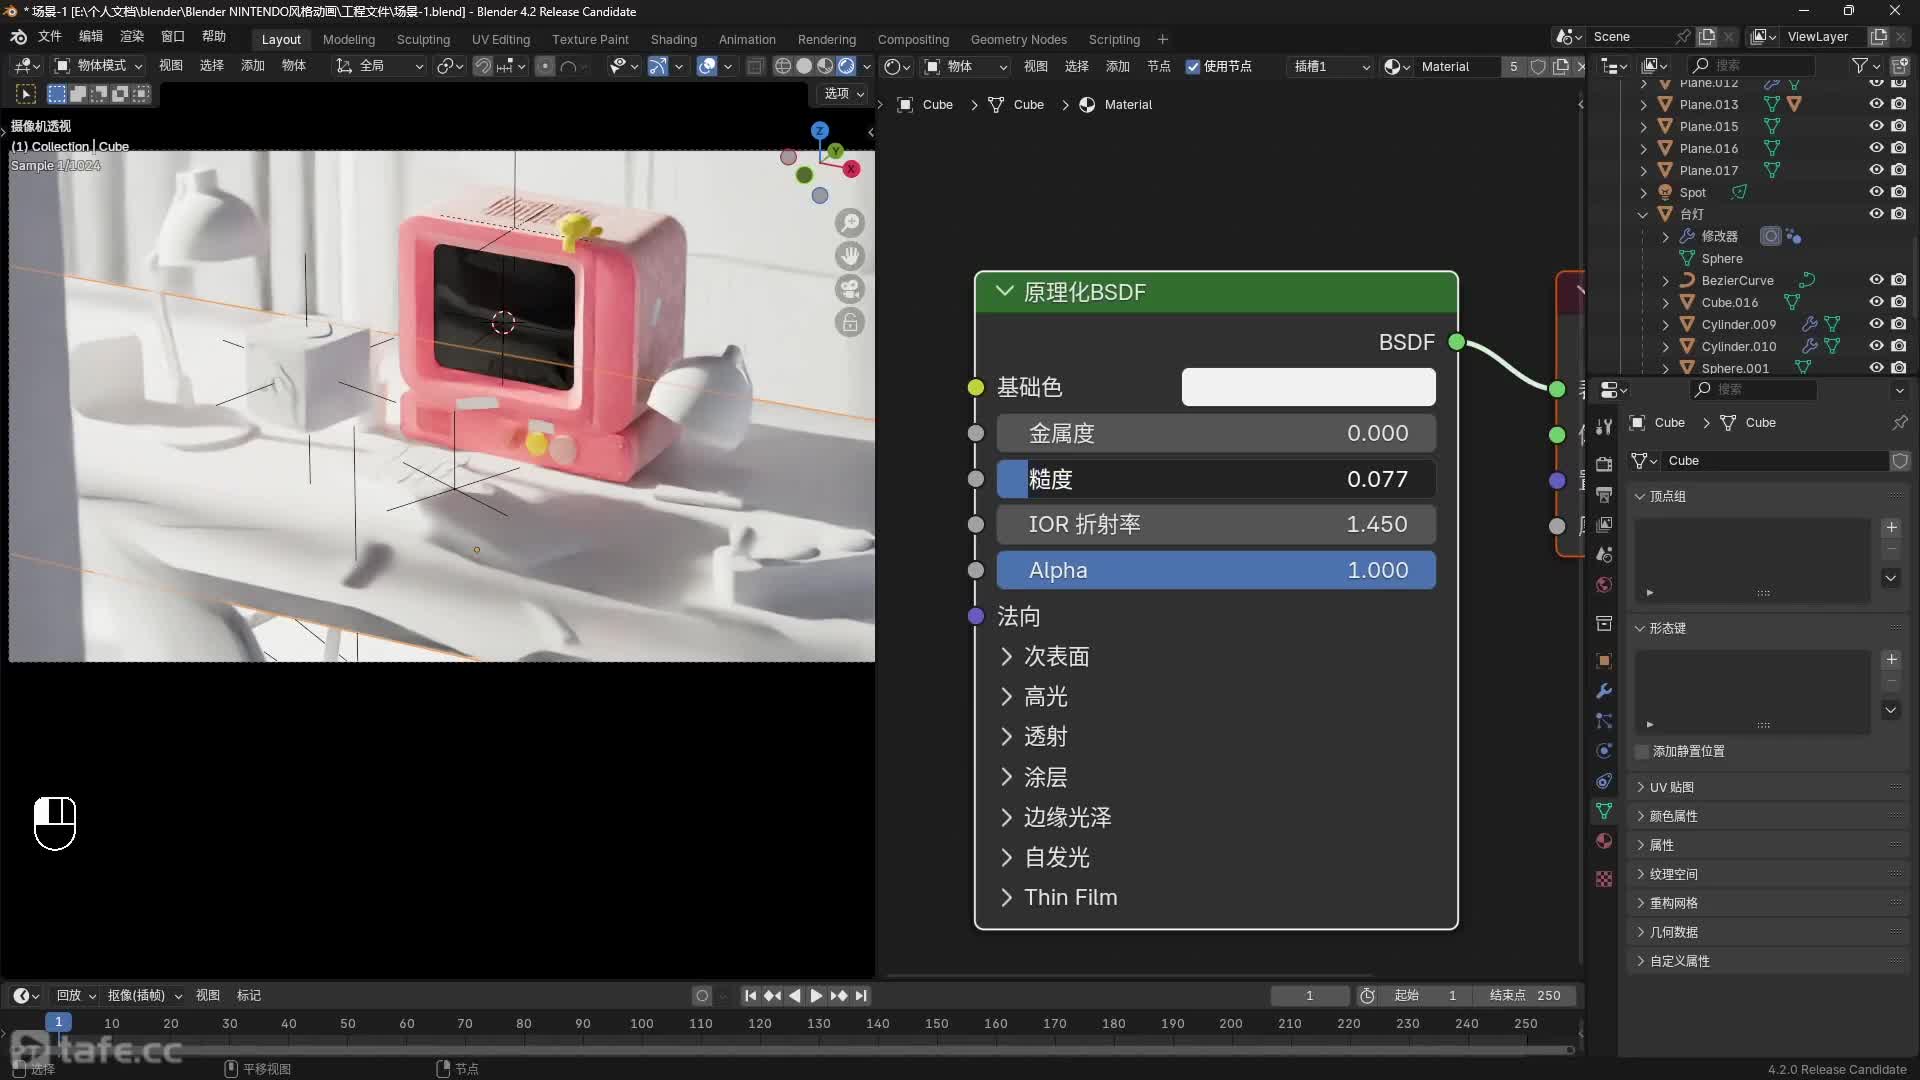Open the 节点 menu in node editor
The image size is (1920, 1080).
[x=1158, y=67]
